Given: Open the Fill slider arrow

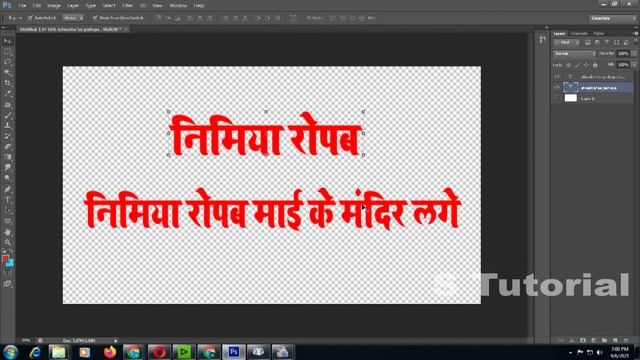Looking at the screenshot, I should tap(634, 65).
